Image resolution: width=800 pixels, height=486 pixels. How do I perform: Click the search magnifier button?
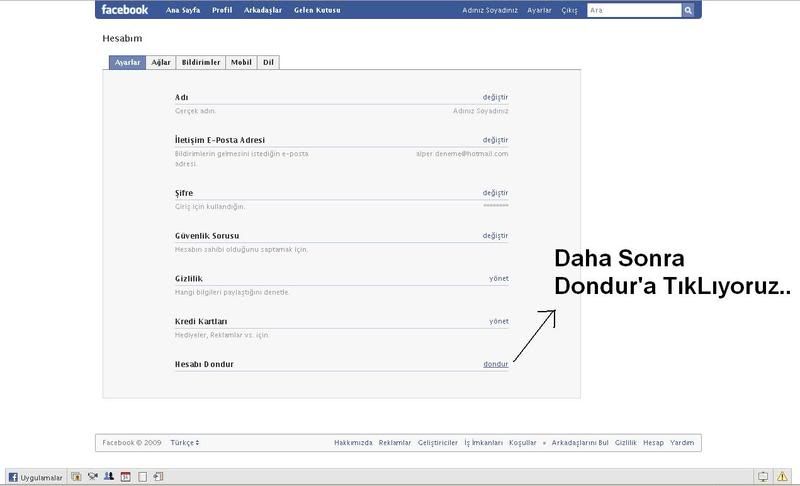pos(688,10)
